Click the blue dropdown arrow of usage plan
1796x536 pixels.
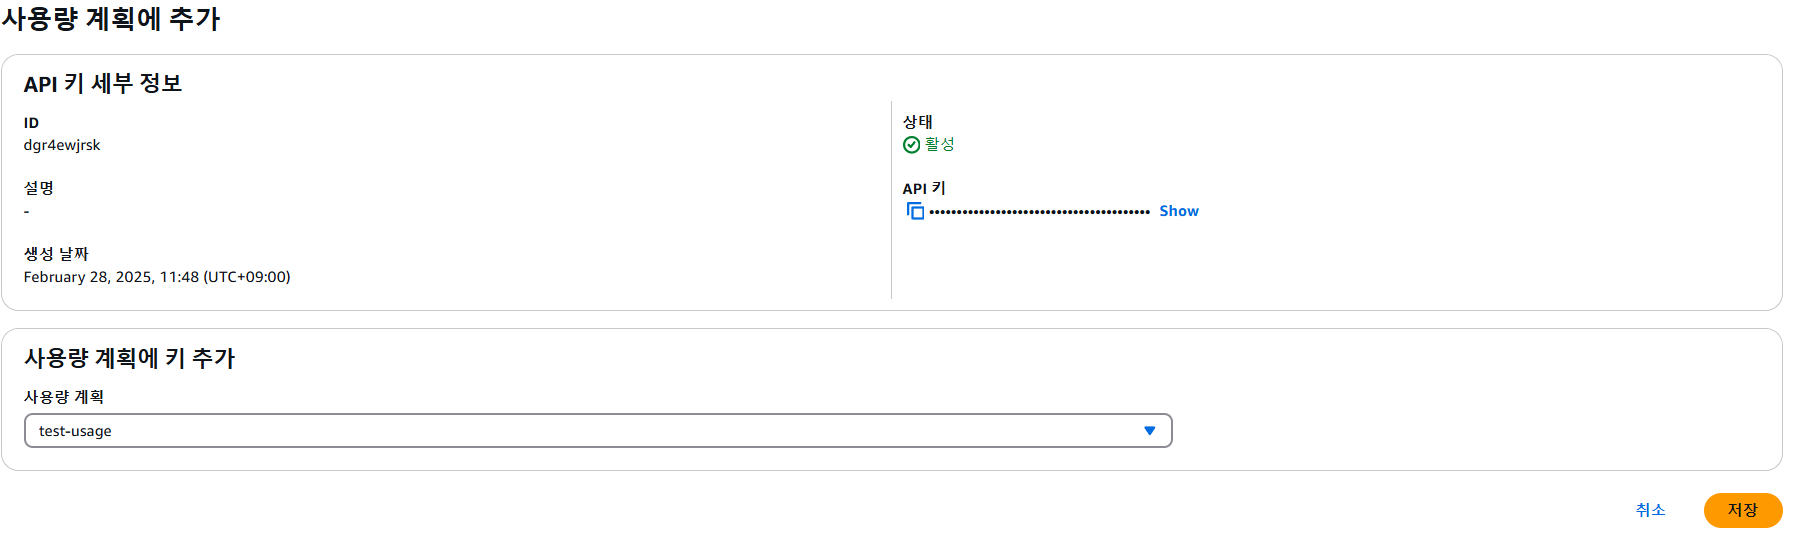pos(1150,431)
